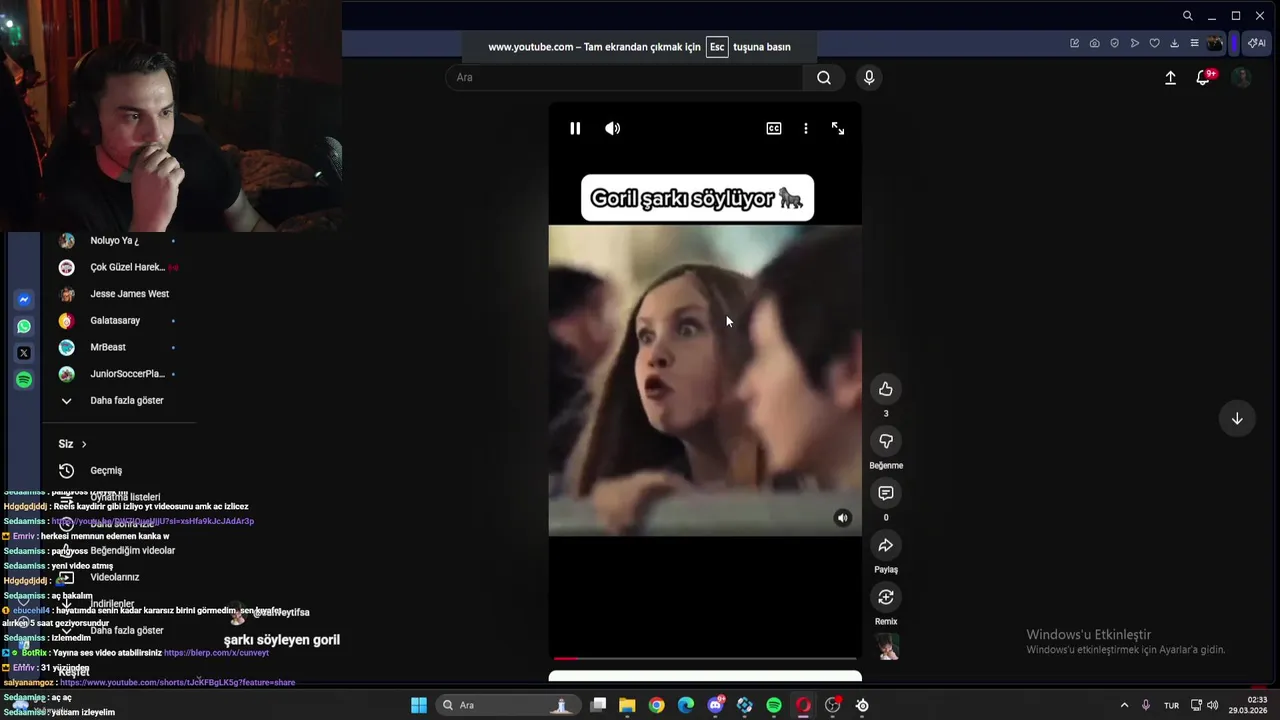This screenshot has height=720, width=1280.
Task: Click the small mute icon inside the video frame
Action: [842, 517]
